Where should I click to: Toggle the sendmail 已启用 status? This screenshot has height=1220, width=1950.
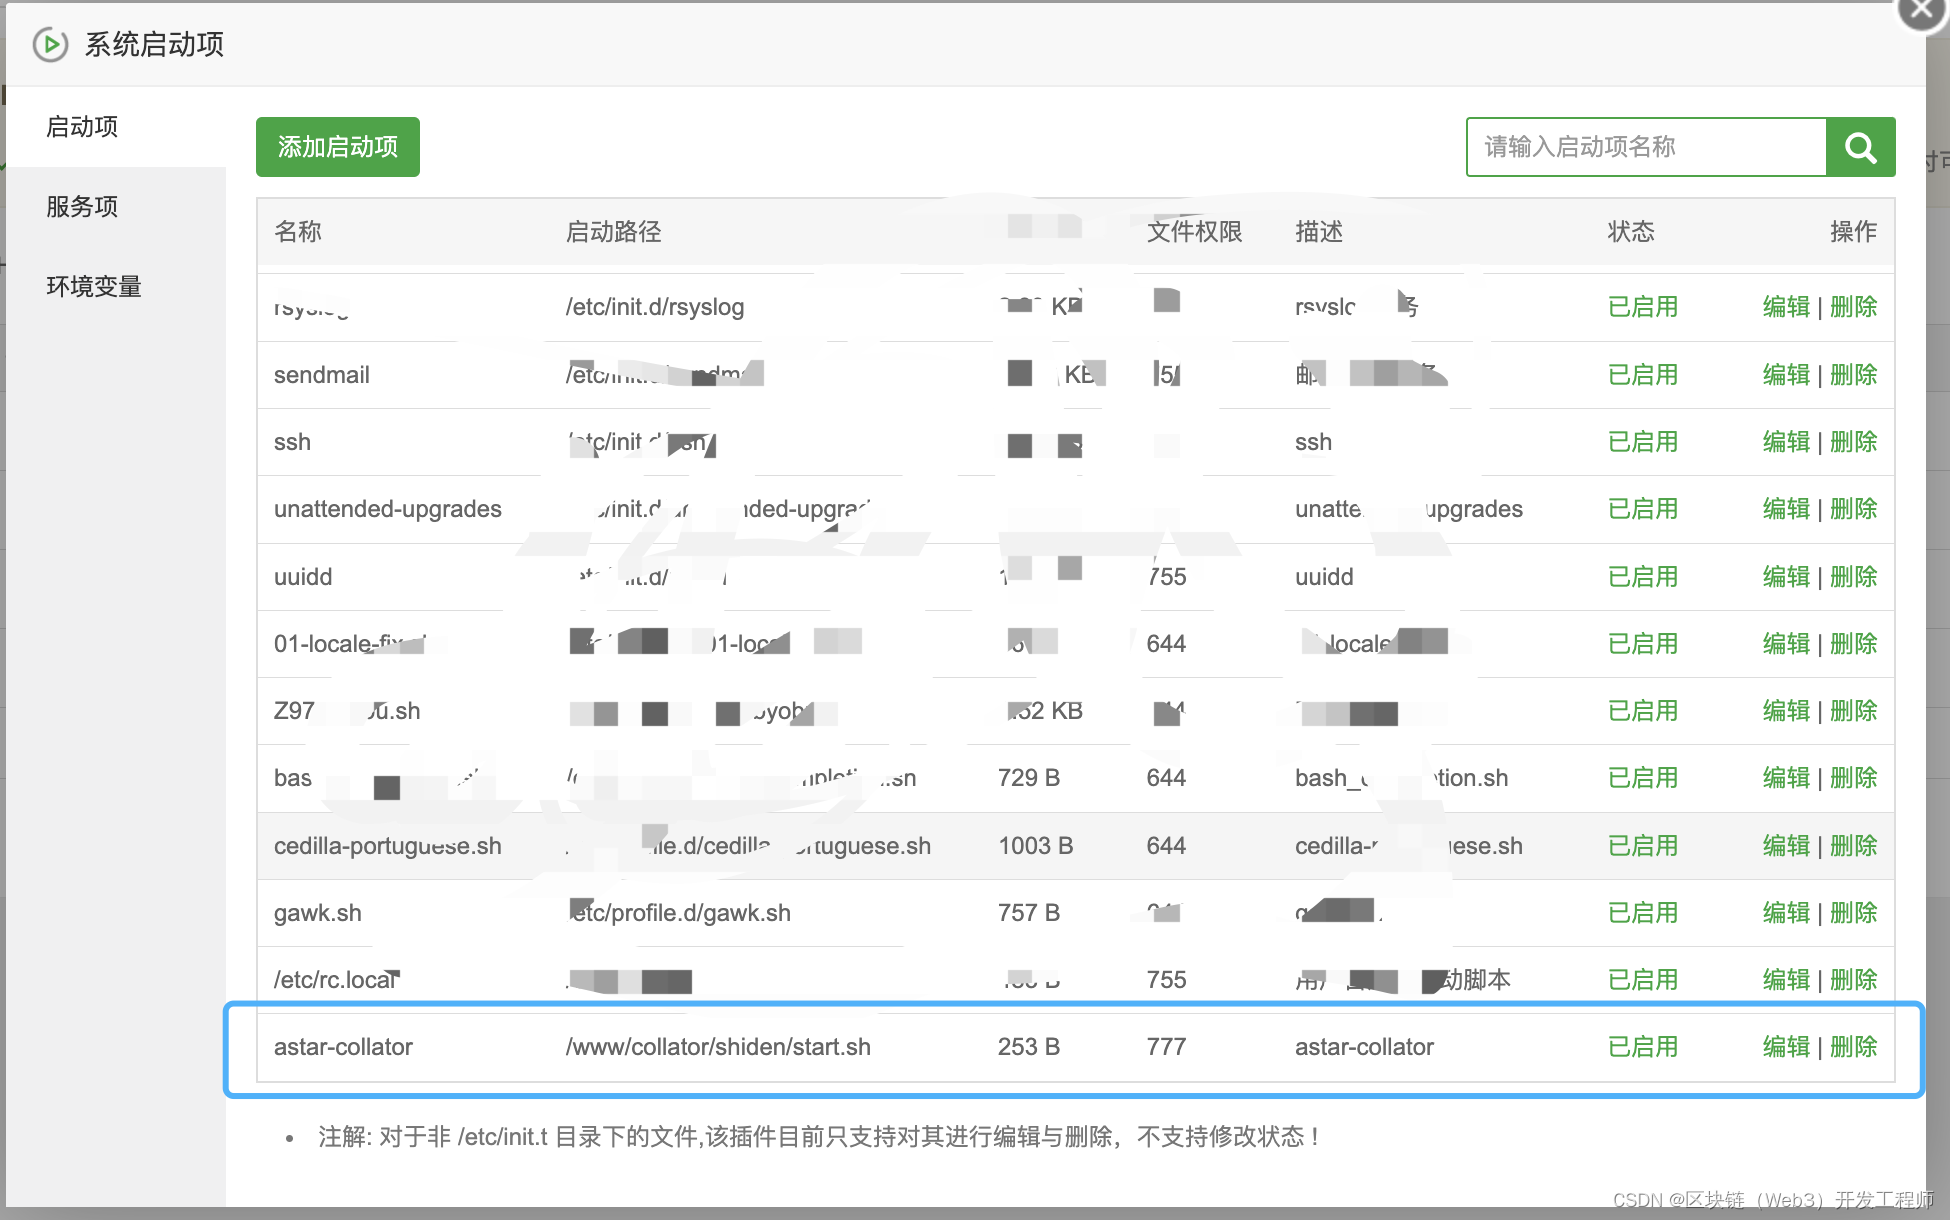(1642, 375)
